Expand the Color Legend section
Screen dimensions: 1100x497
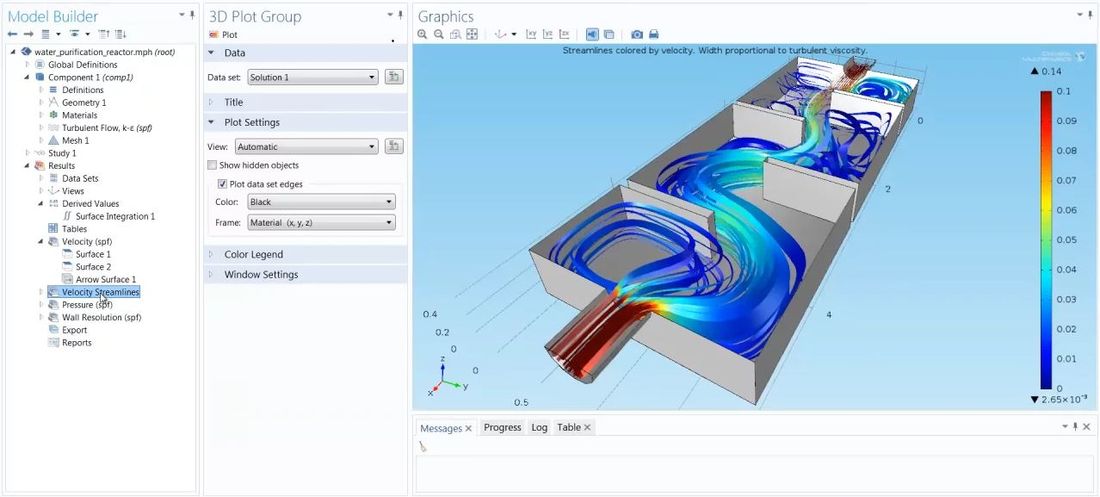click(210, 255)
